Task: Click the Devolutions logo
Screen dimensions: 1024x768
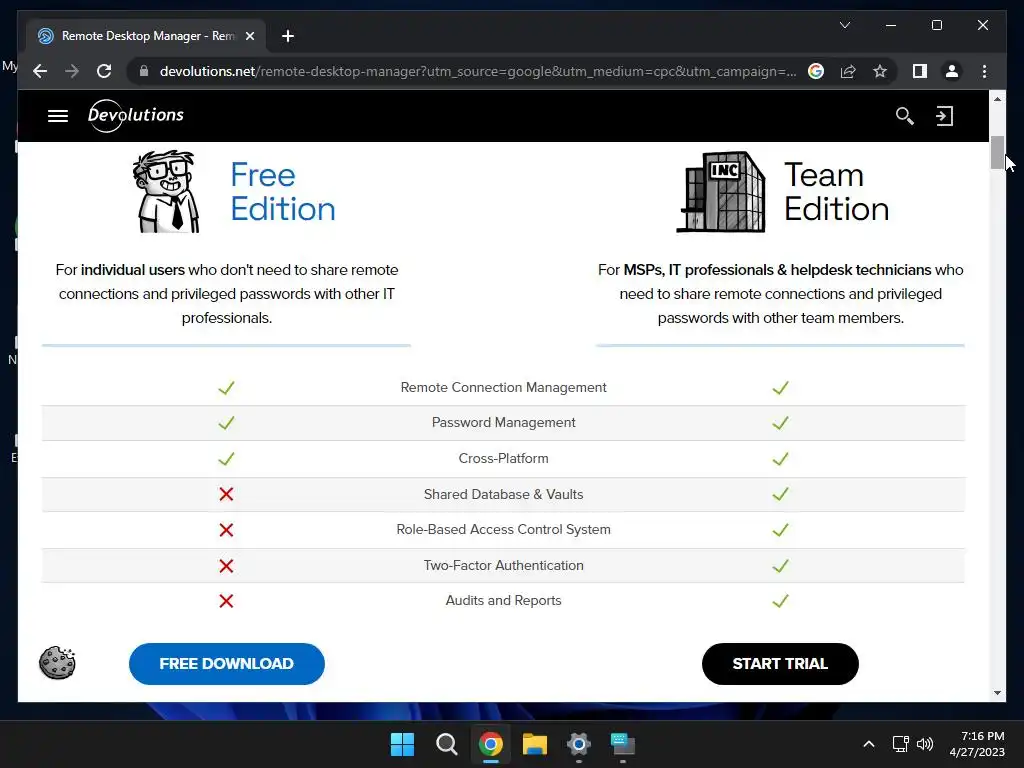Action: coord(136,116)
